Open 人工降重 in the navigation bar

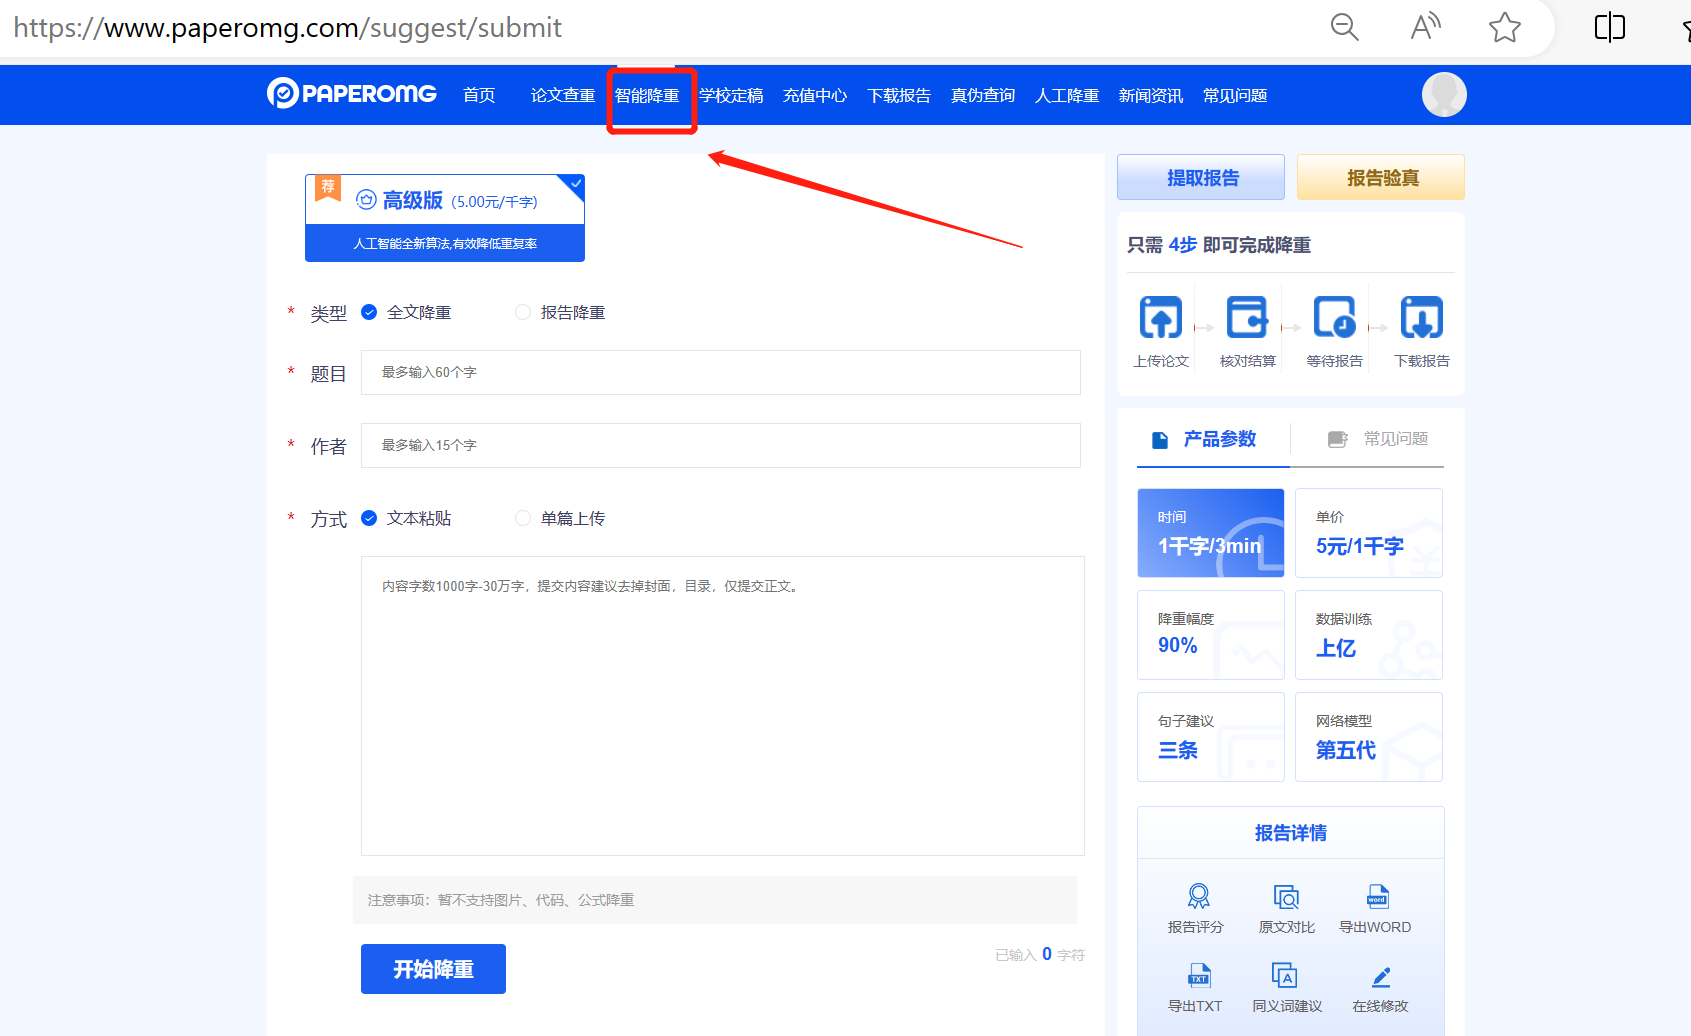(1067, 95)
